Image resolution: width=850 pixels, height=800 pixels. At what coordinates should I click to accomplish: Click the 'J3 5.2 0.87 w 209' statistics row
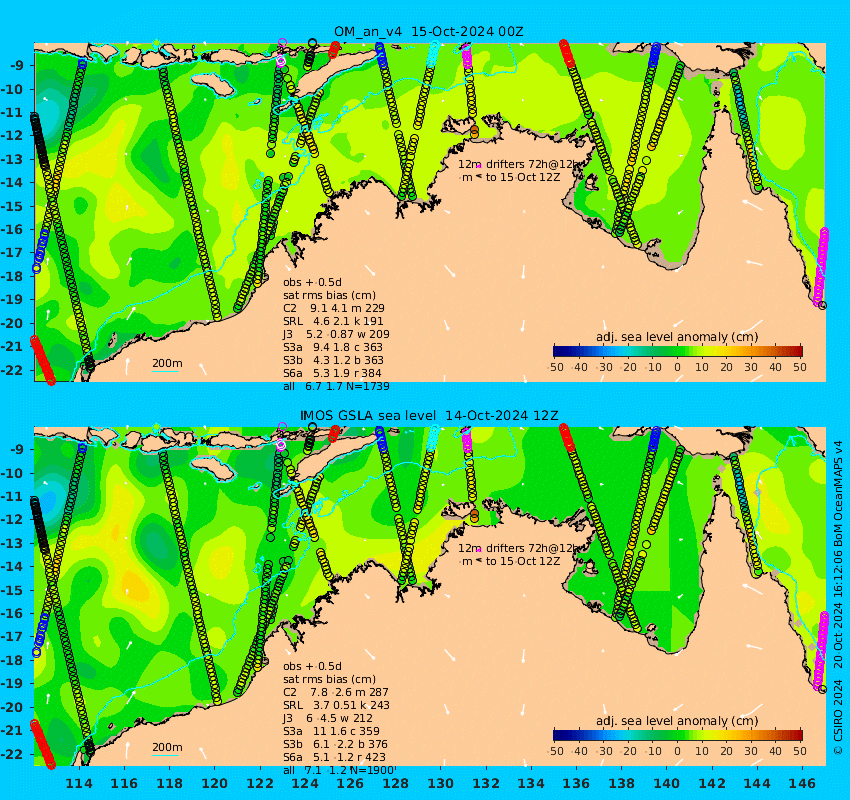point(336,334)
